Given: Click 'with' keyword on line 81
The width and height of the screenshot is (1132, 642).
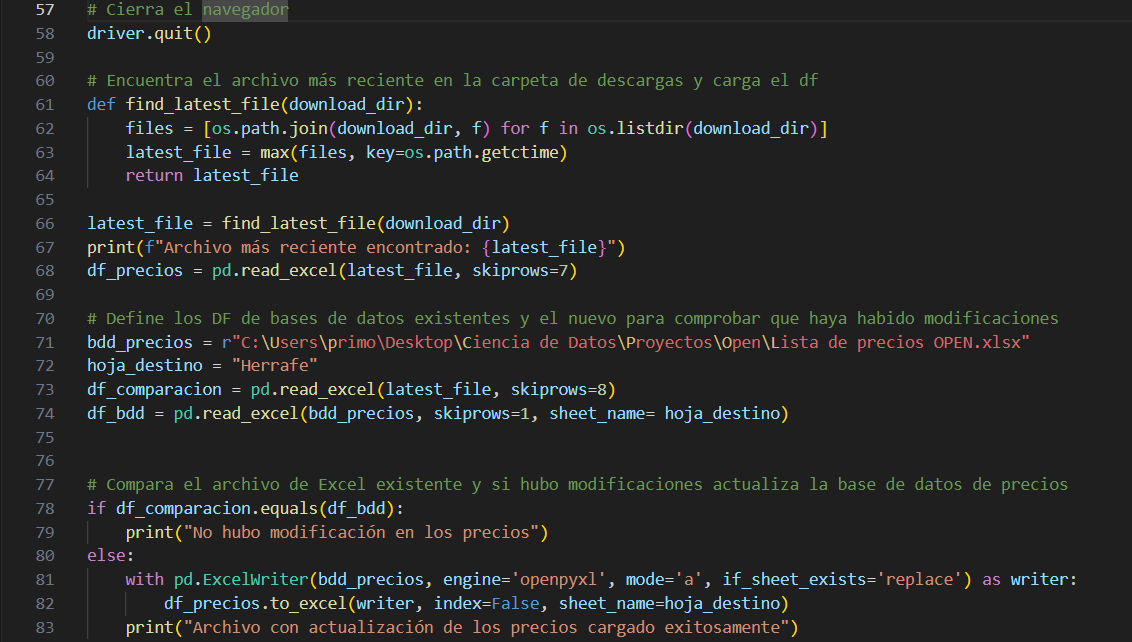Looking at the screenshot, I should tap(144, 580).
